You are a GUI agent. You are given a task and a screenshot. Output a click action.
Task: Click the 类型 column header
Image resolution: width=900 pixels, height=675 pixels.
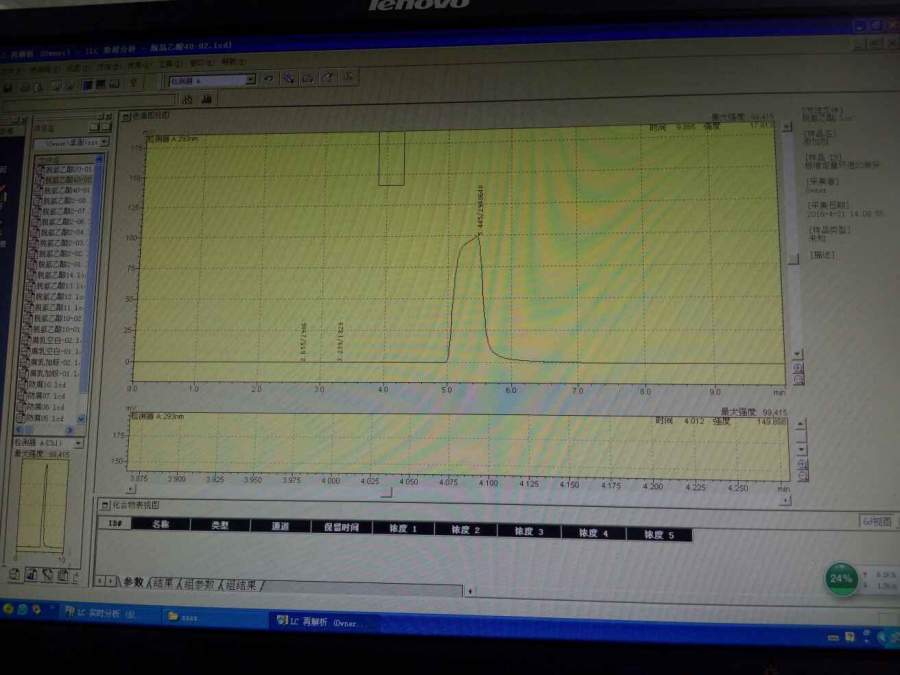tap(220, 525)
